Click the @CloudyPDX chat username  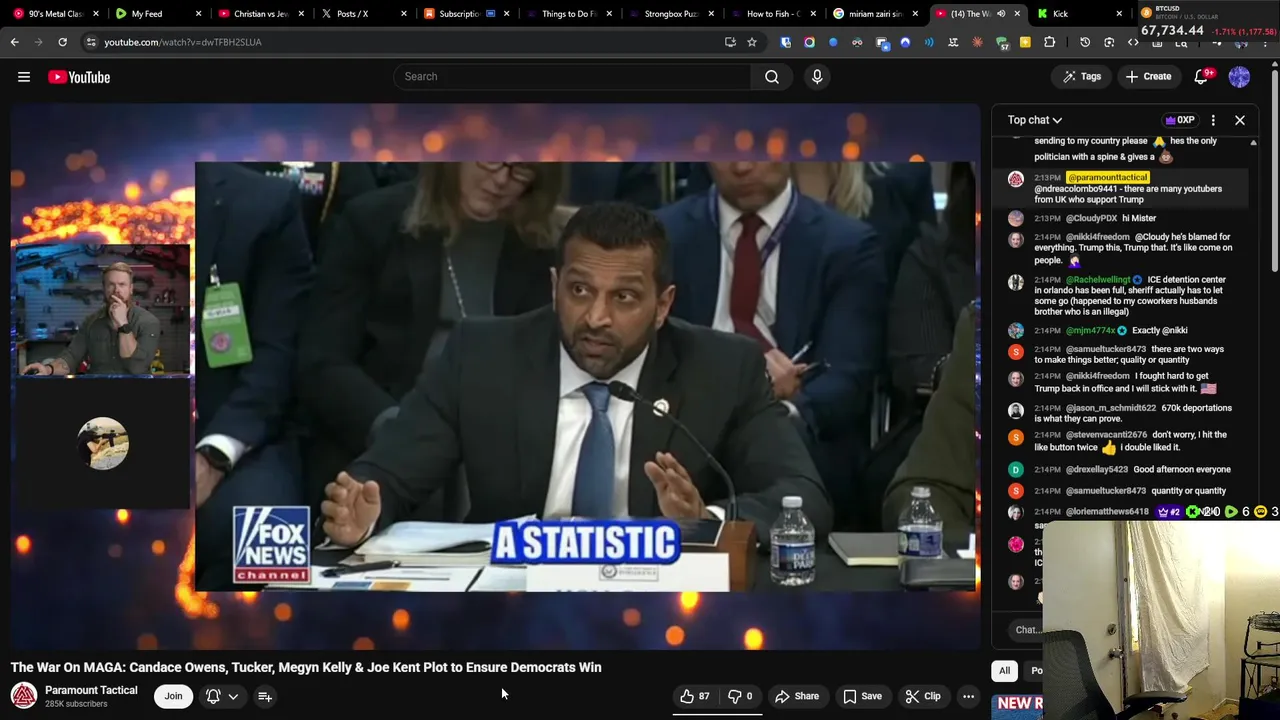pos(1090,218)
